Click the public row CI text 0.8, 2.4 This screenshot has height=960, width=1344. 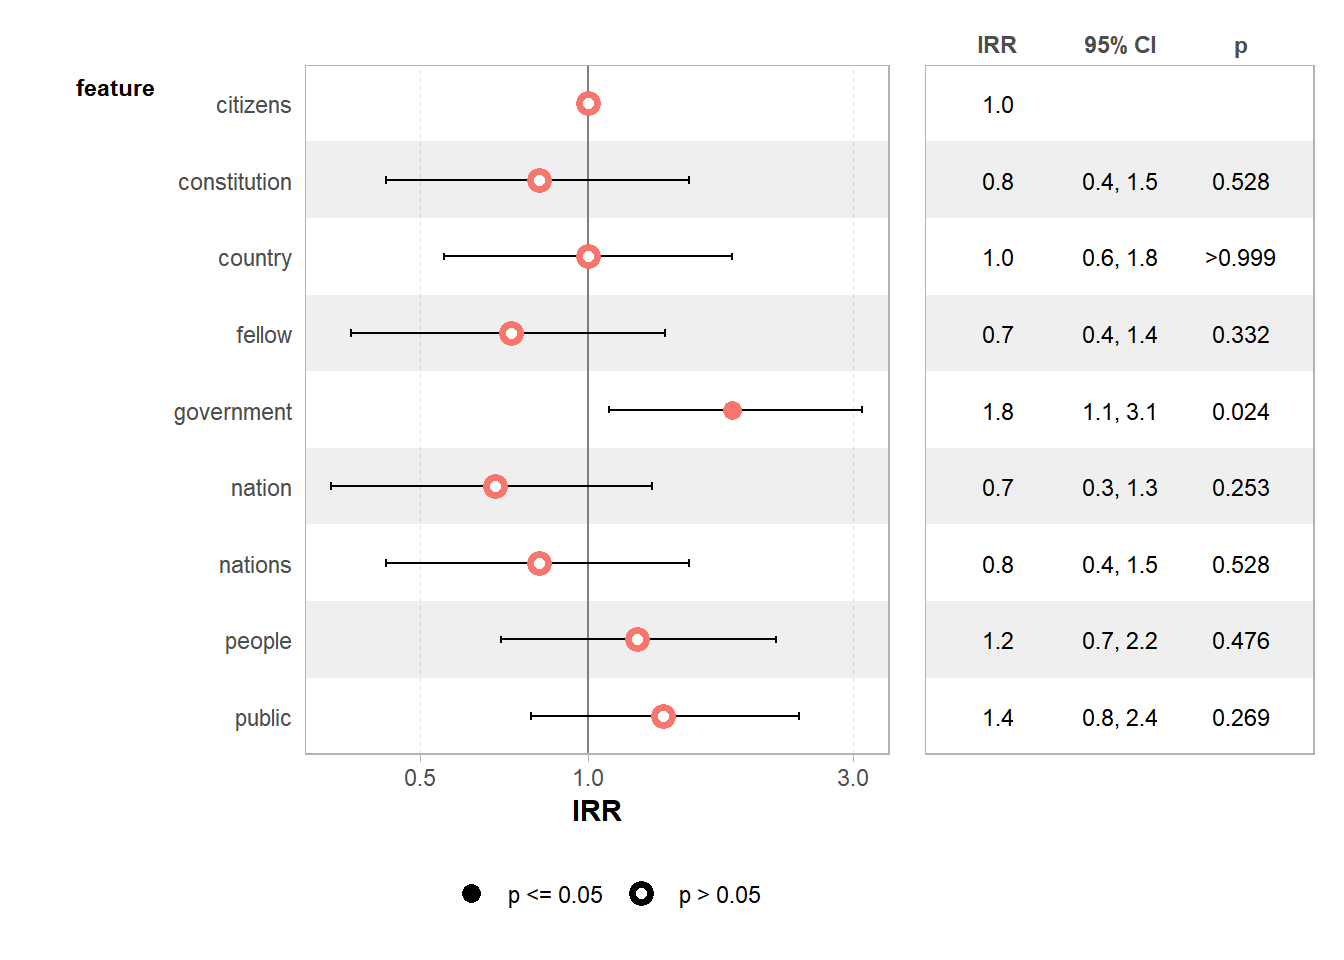(x=1119, y=718)
